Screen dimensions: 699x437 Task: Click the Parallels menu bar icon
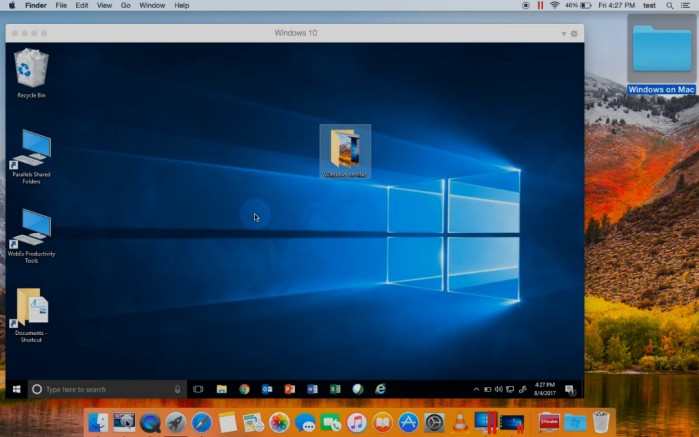coord(540,5)
